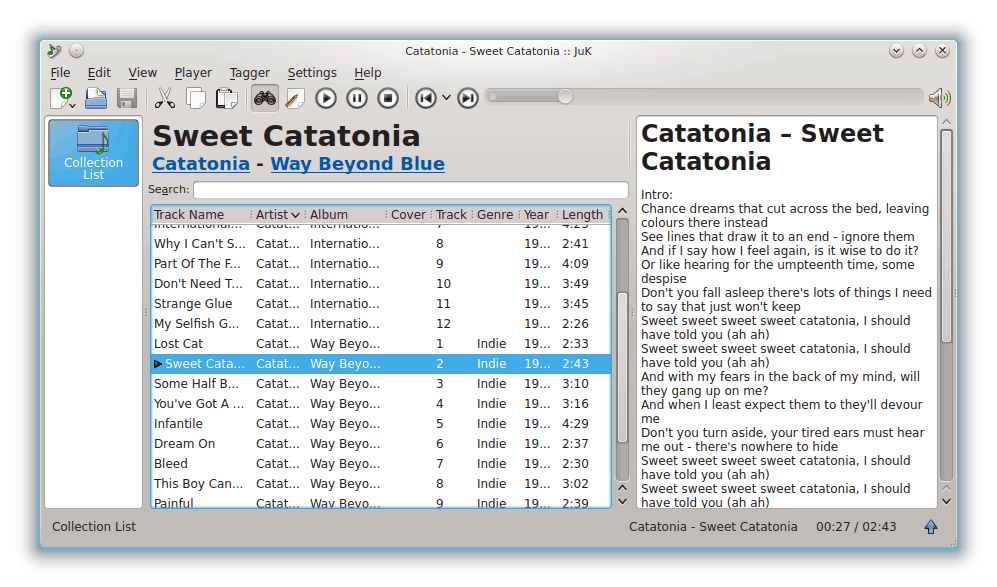Open the Tagger menu

249,72
